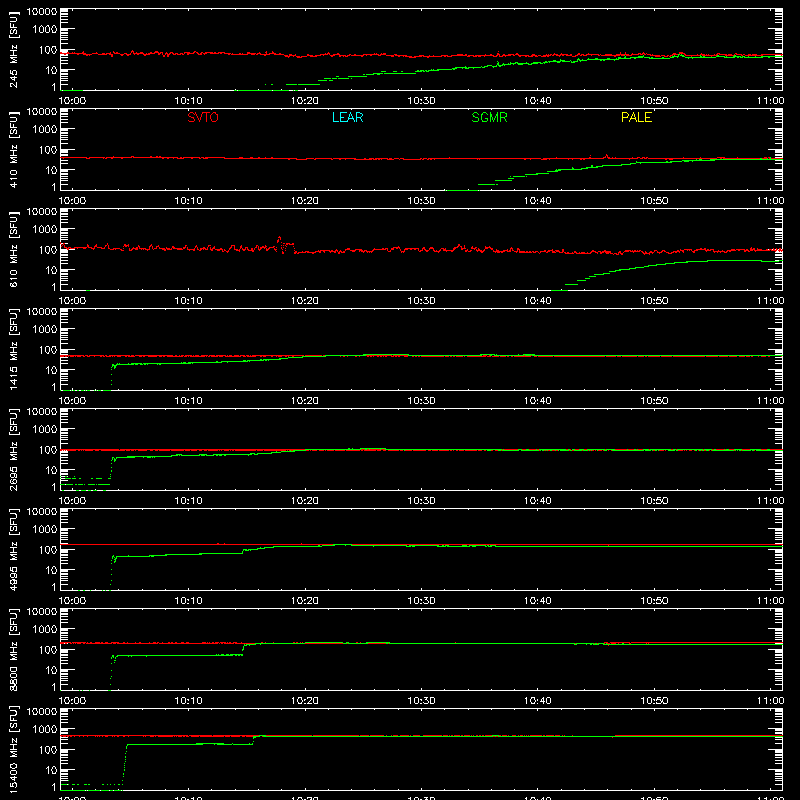This screenshot has width=800, height=800.
Task: Select the 4995 MHz [SFU] axis label
Action: pos(14,549)
